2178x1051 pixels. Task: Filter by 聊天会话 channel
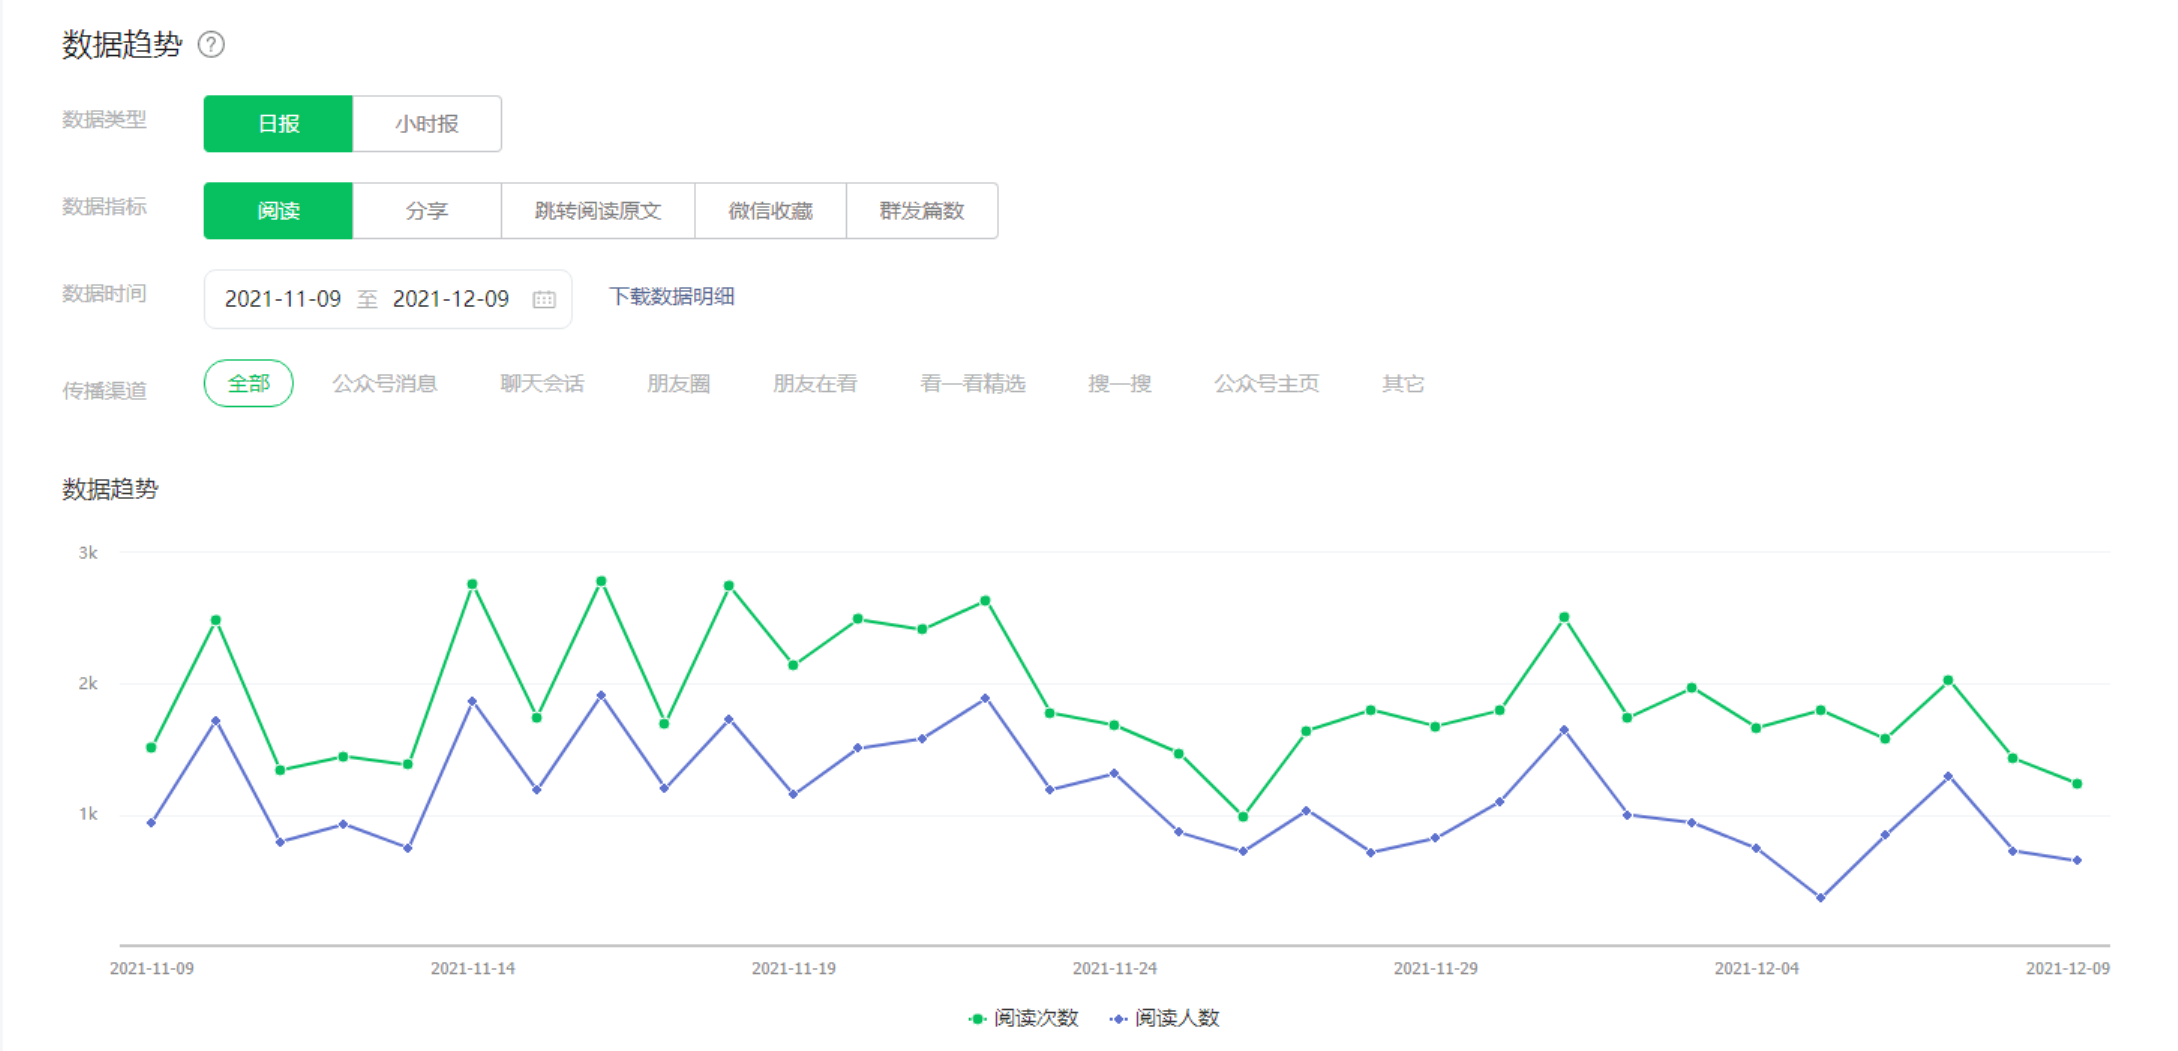pos(542,384)
